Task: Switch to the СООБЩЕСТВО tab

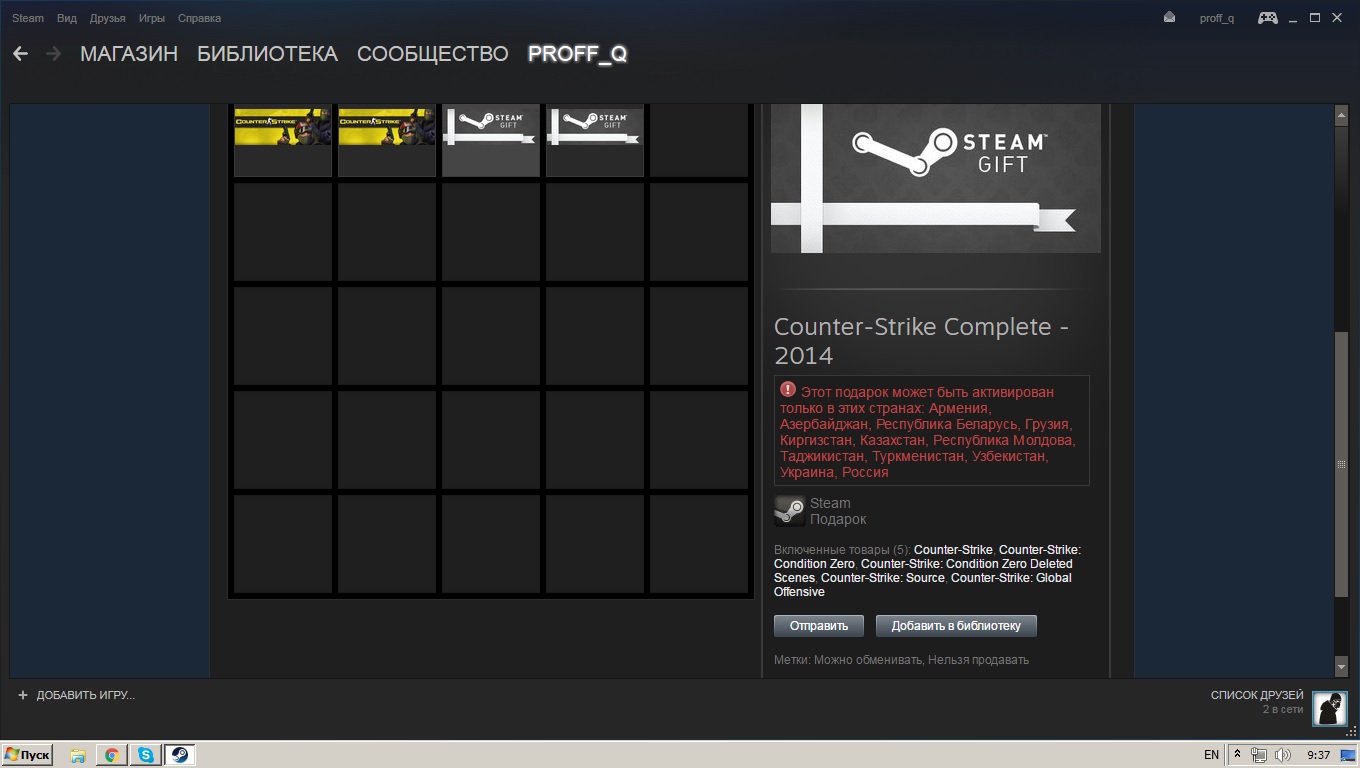Action: tap(433, 54)
